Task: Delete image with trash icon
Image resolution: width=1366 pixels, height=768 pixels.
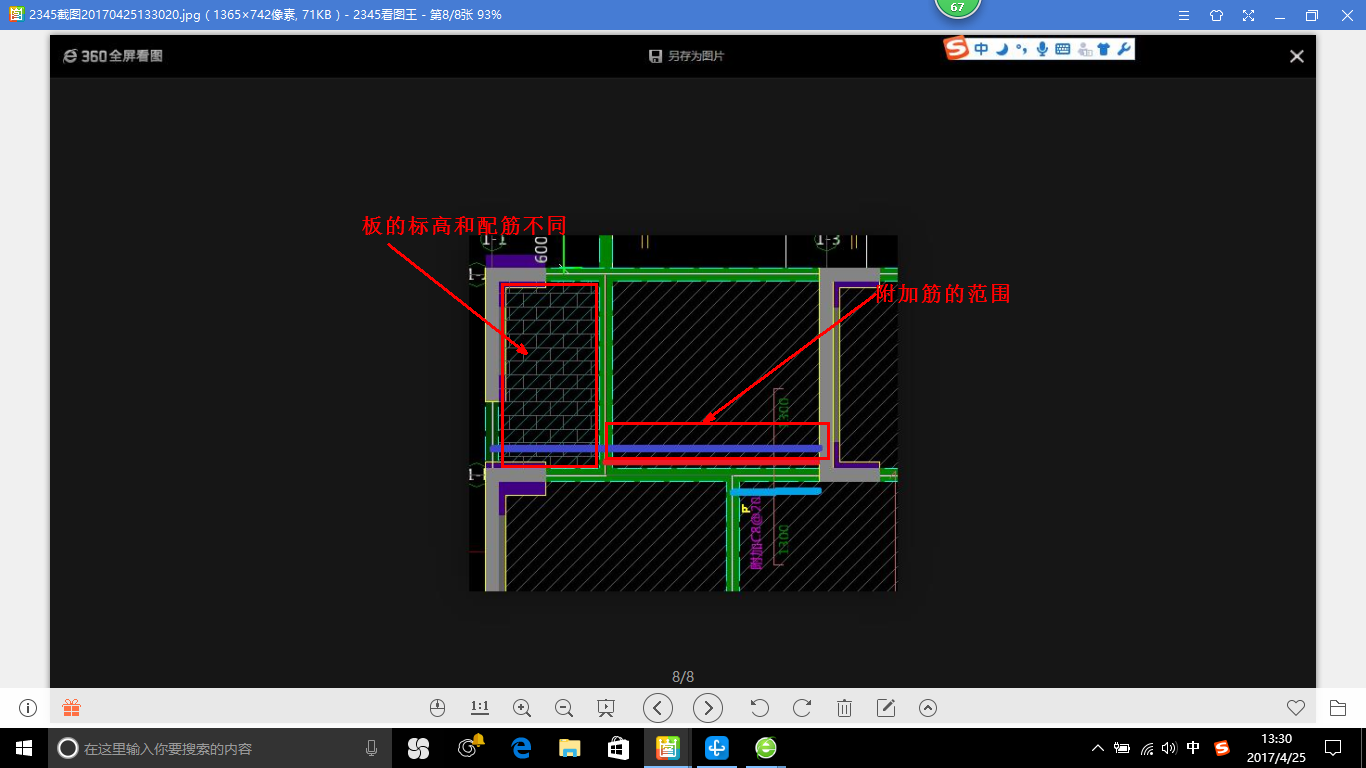Action: tap(844, 708)
